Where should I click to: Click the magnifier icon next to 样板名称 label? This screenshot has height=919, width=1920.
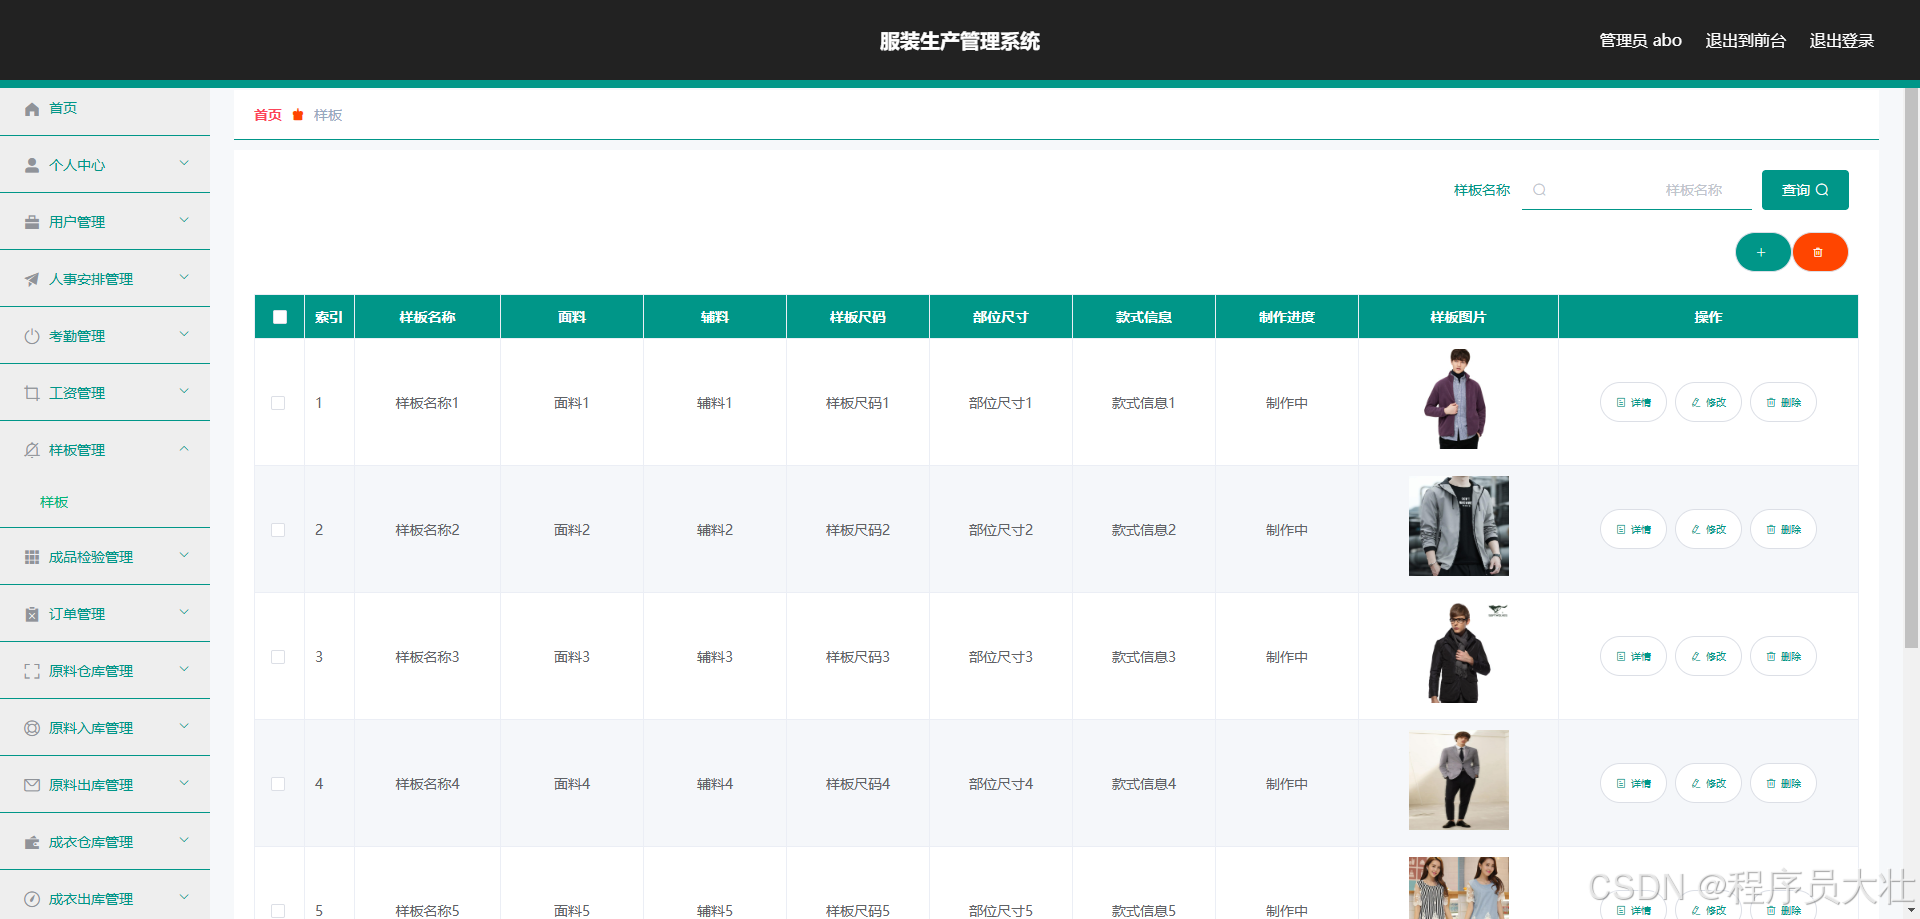point(1541,189)
